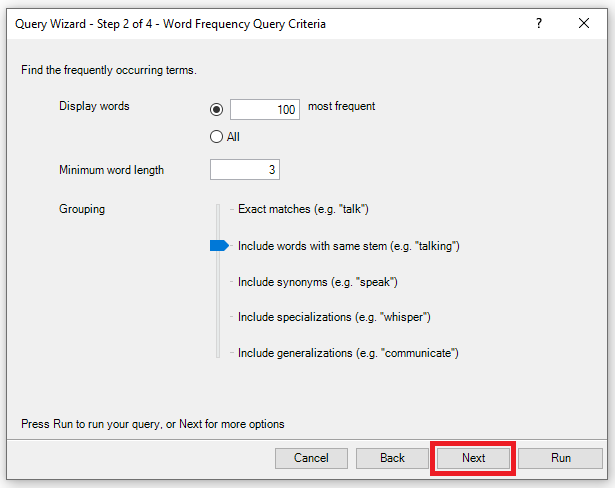The height and width of the screenshot is (488, 615).
Task: Run the word frequency query
Action: 560,458
